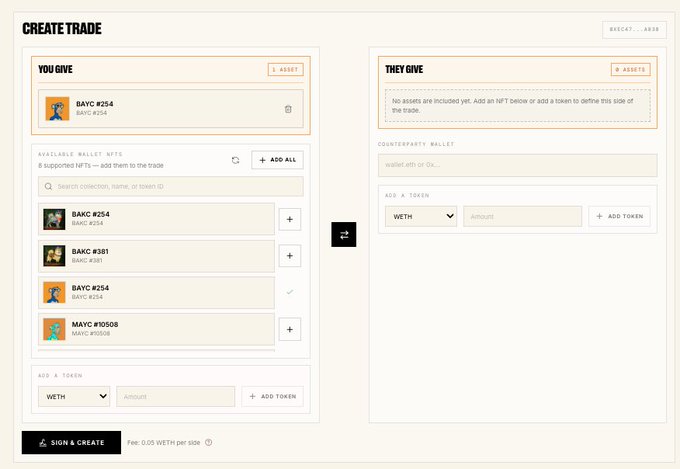Refresh available wallet NFTs
This screenshot has width=680, height=469.
[235, 160]
